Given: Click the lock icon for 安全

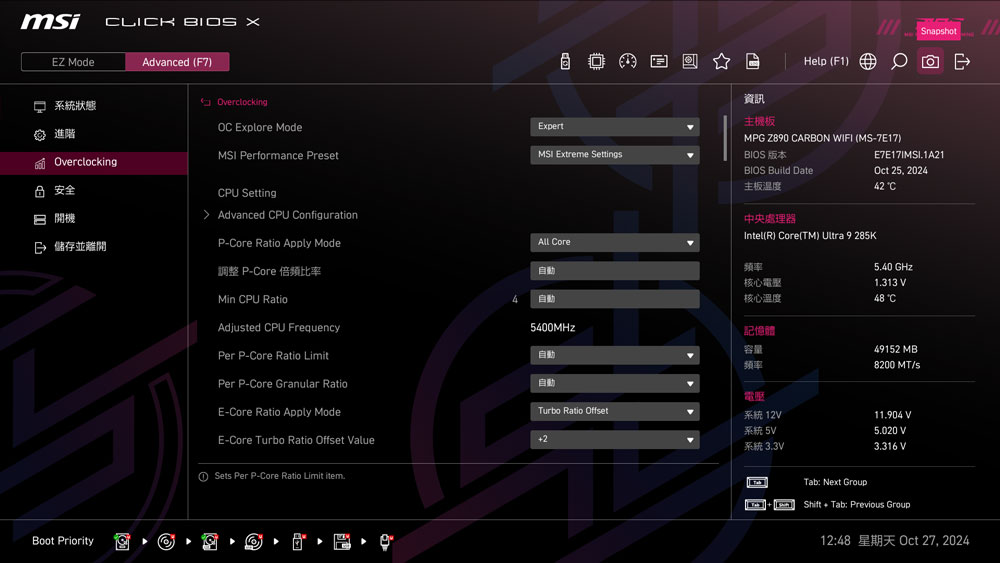Looking at the screenshot, I should pyautogui.click(x=40, y=191).
